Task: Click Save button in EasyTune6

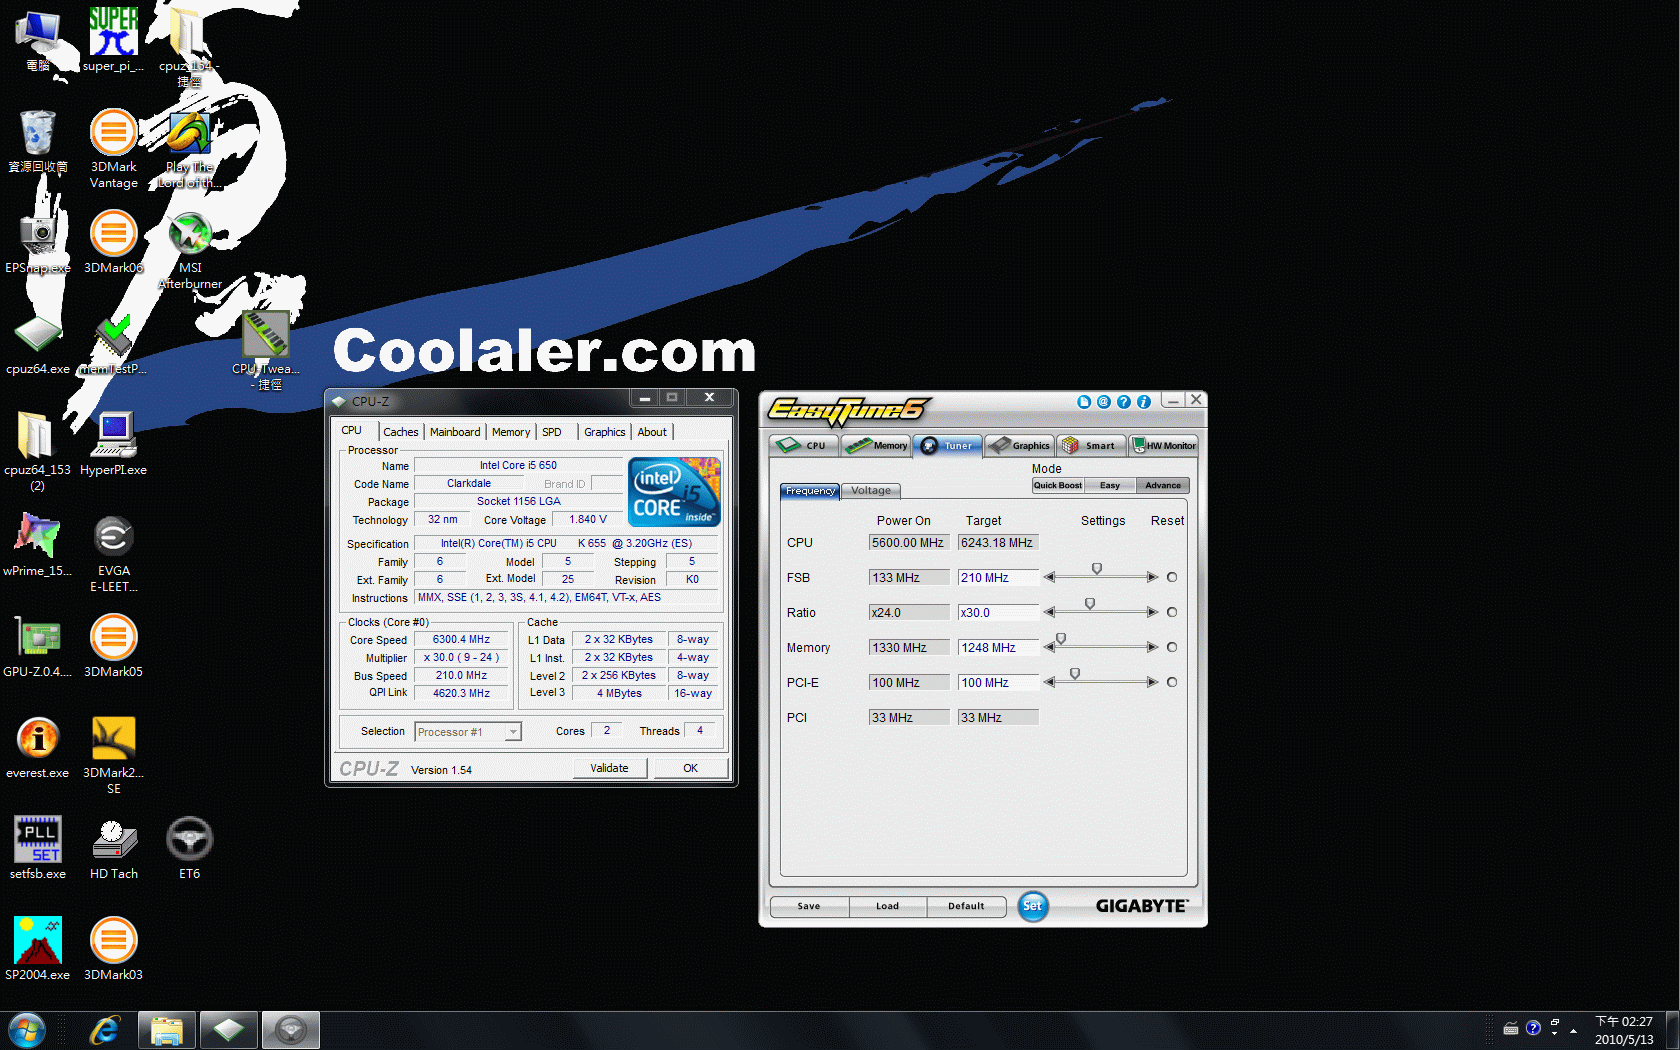Action: coord(809,906)
